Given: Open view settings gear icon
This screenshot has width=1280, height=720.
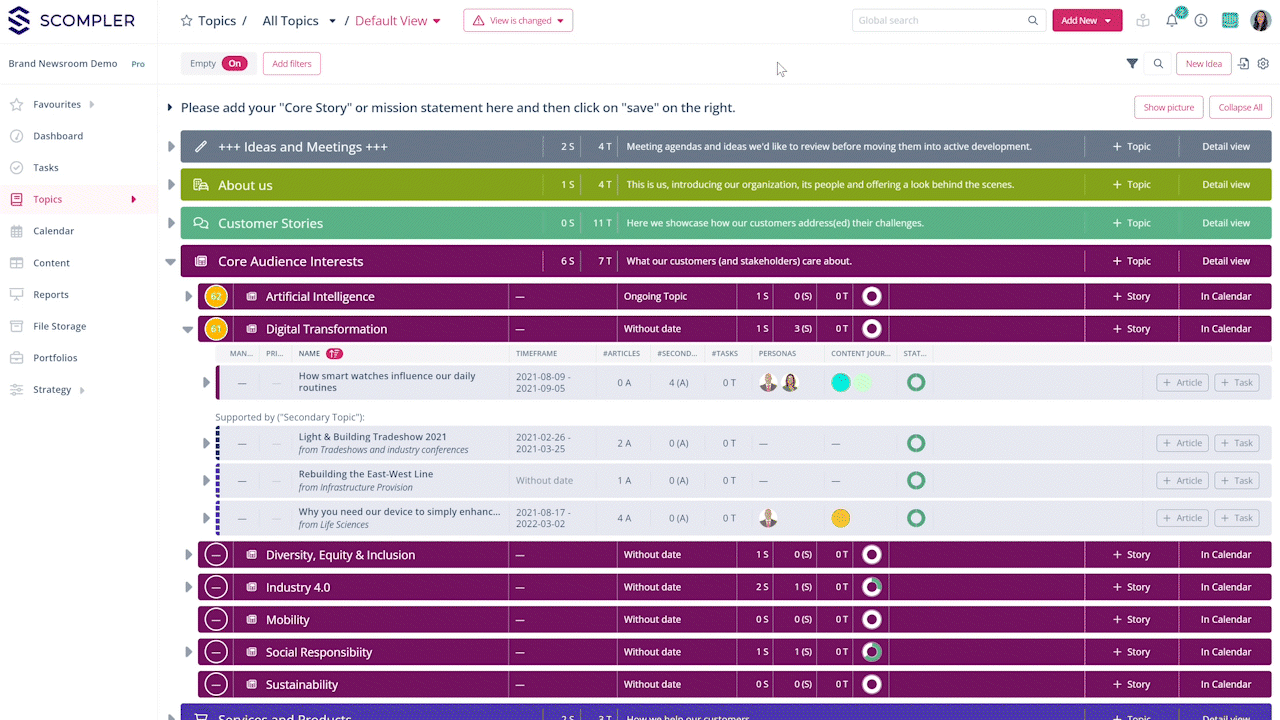Looking at the screenshot, I should click(1263, 64).
